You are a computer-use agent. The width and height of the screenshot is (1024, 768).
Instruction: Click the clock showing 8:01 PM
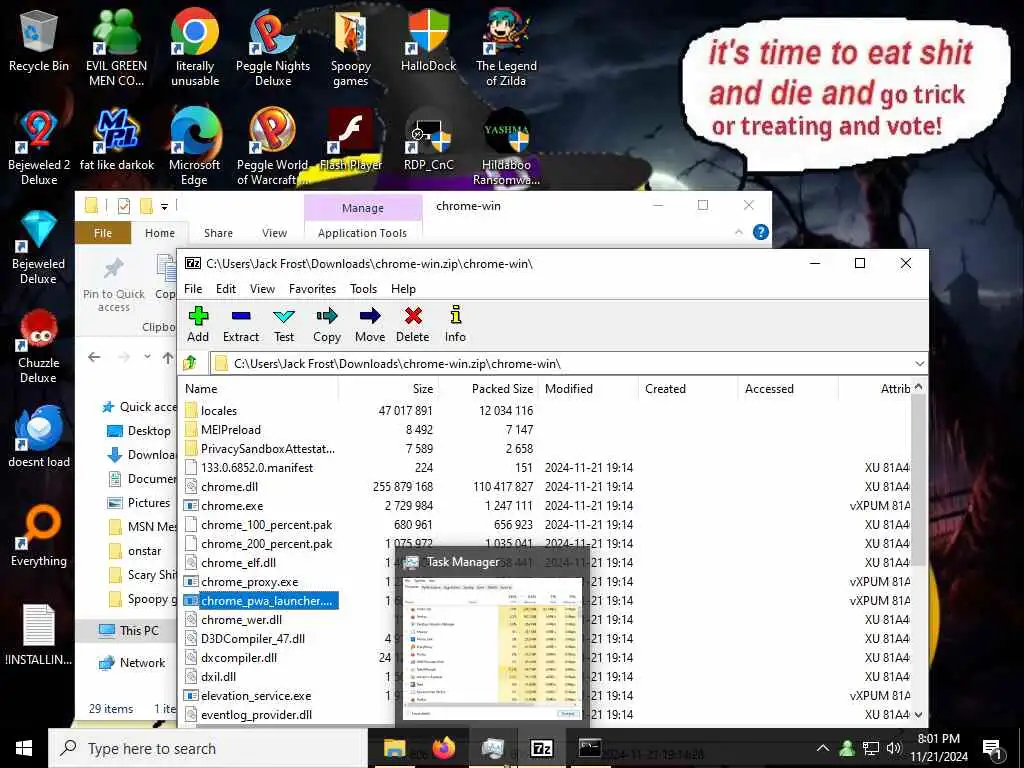pyautogui.click(x=938, y=748)
